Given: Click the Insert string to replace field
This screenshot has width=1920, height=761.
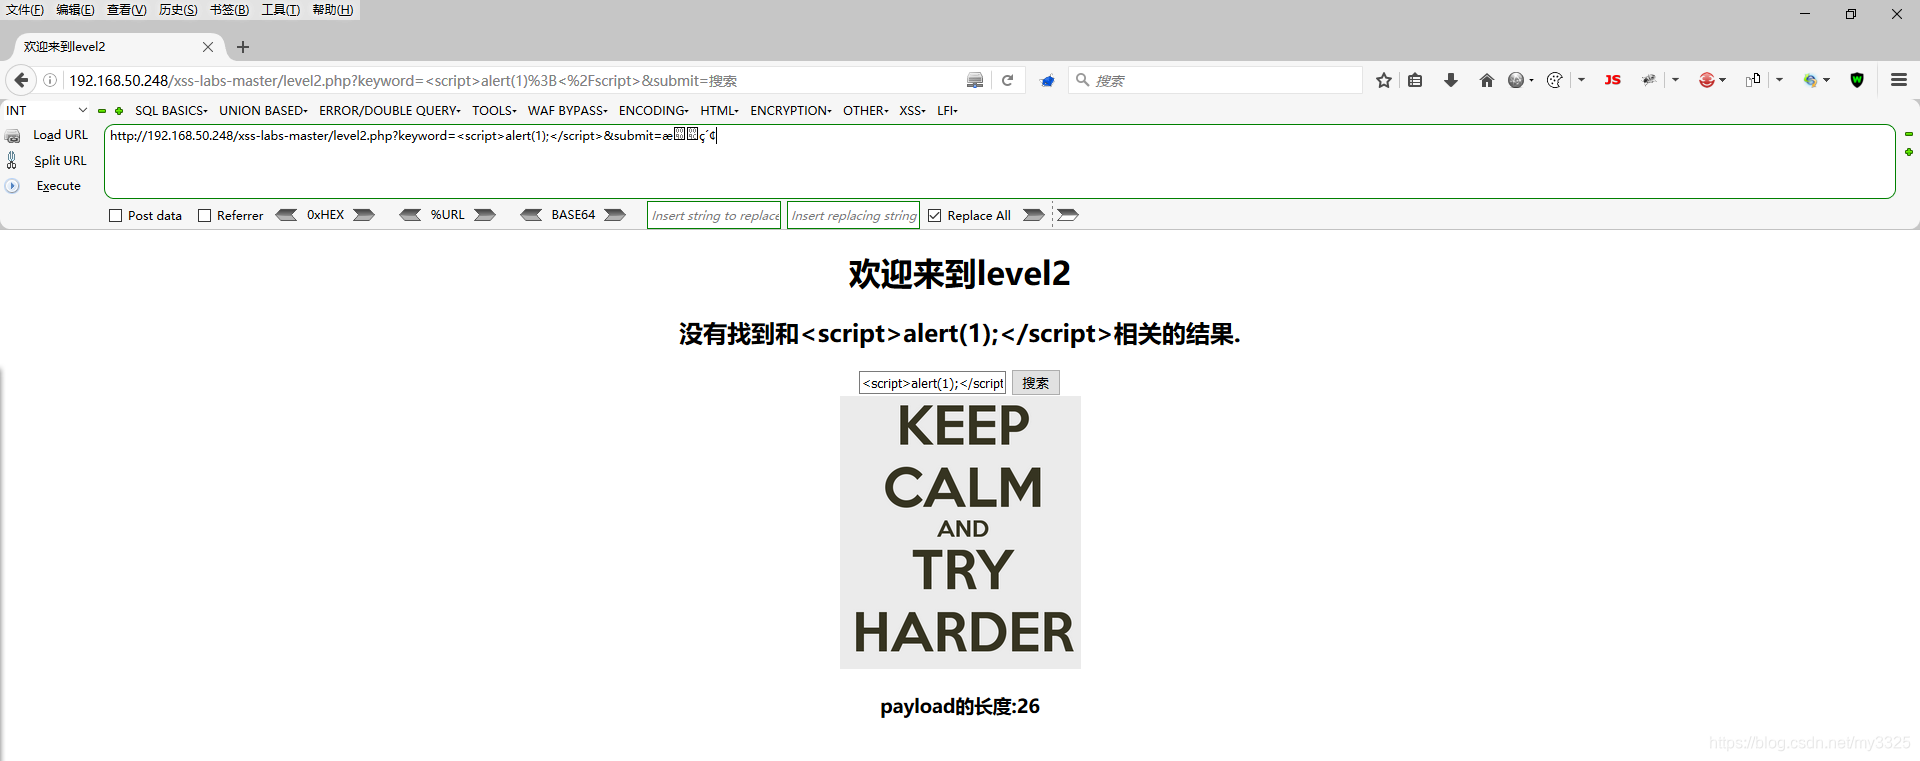Looking at the screenshot, I should (714, 215).
